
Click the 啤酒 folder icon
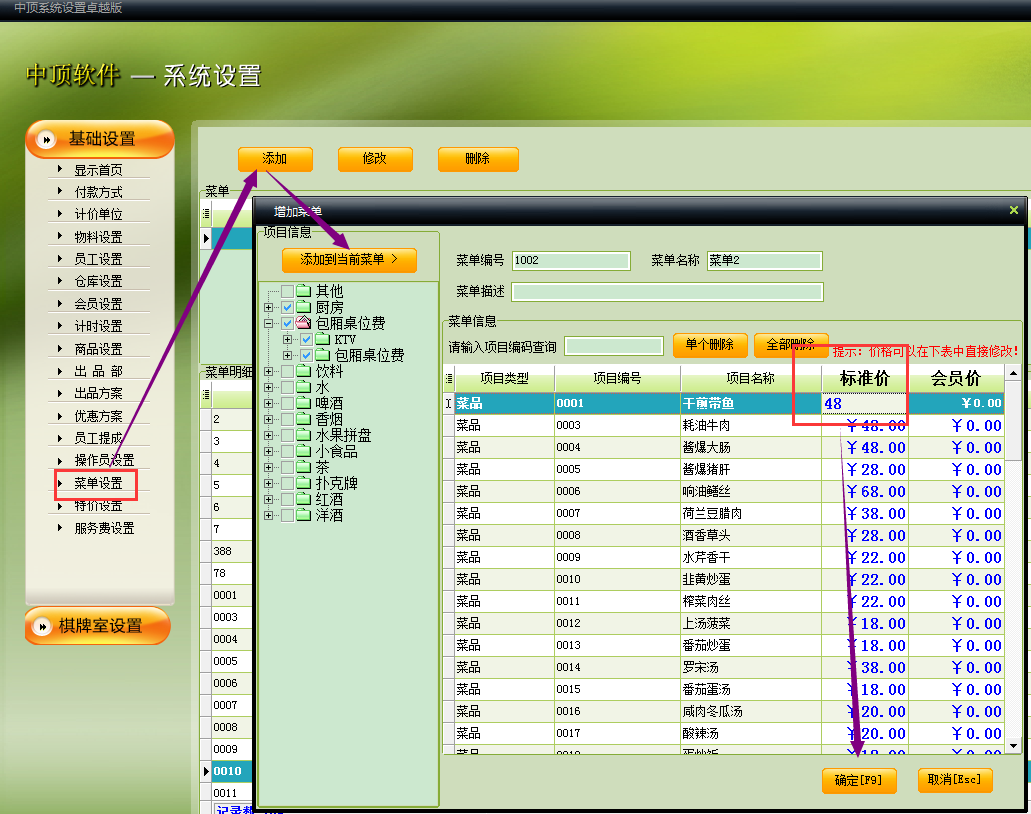(x=304, y=404)
